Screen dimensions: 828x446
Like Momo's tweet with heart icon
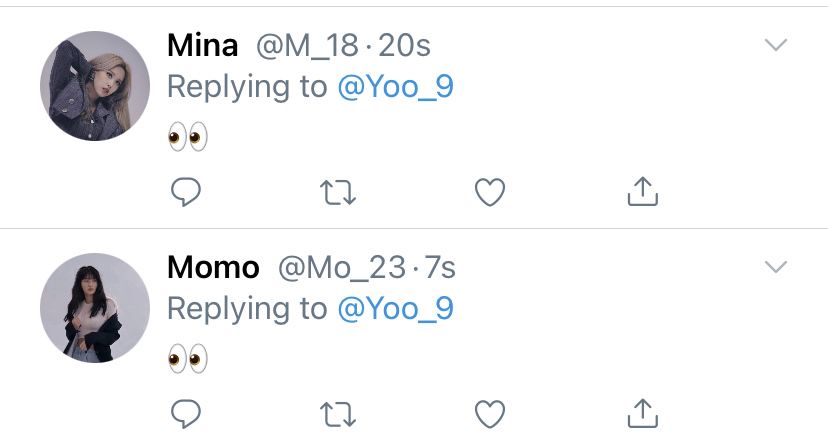pos(490,414)
